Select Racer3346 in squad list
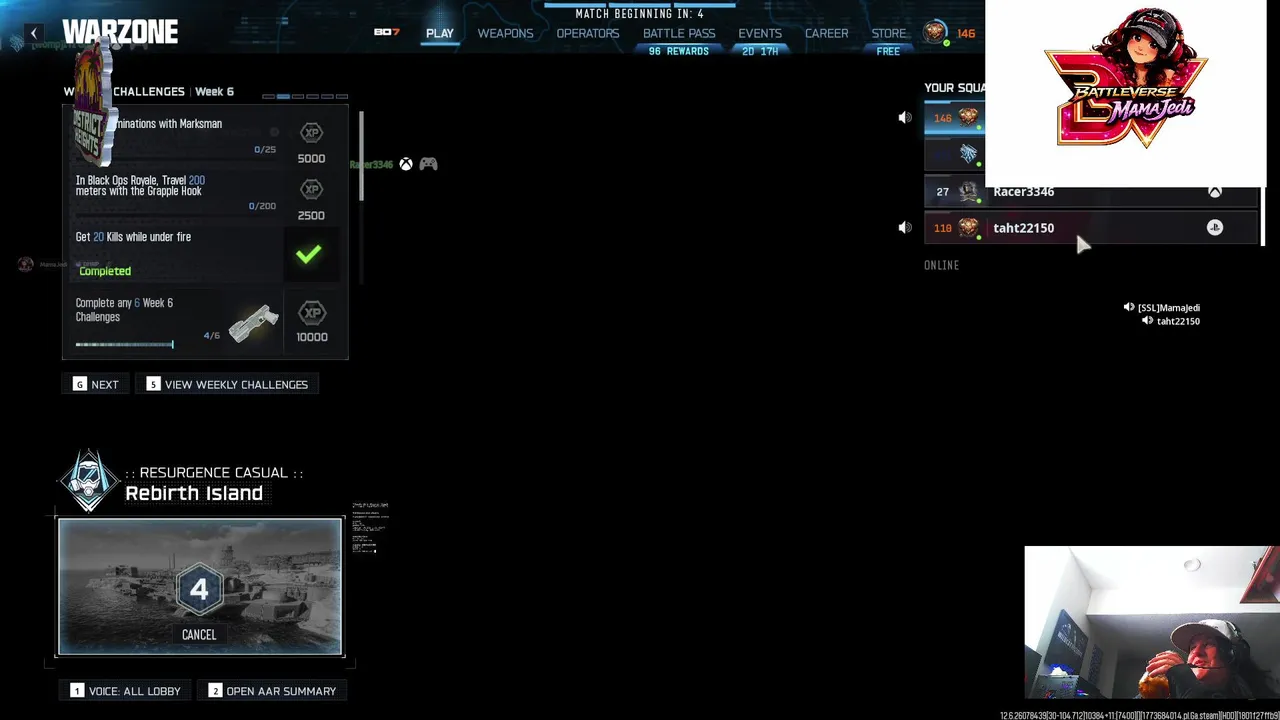 click(x=1090, y=191)
